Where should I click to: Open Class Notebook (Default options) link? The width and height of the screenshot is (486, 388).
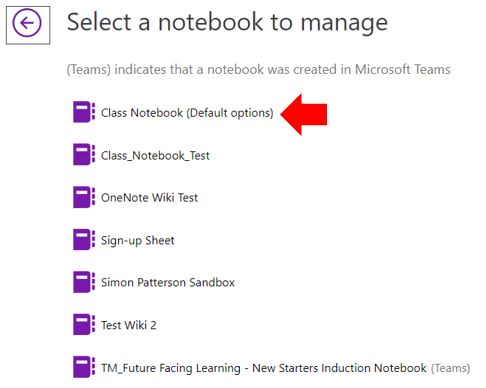187,113
